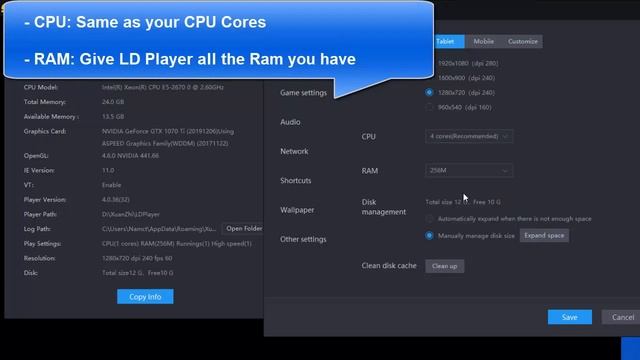Click the VT Enable value

point(111,185)
